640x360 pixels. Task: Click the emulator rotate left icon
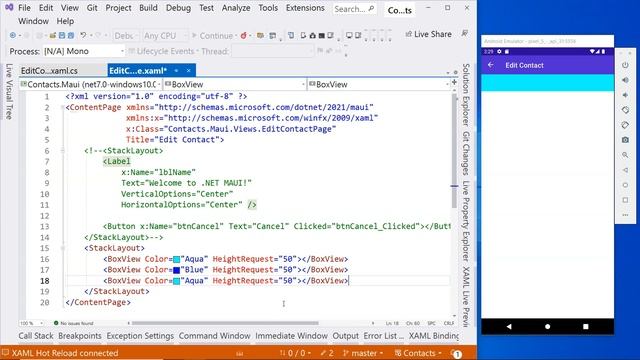click(x=625, y=110)
